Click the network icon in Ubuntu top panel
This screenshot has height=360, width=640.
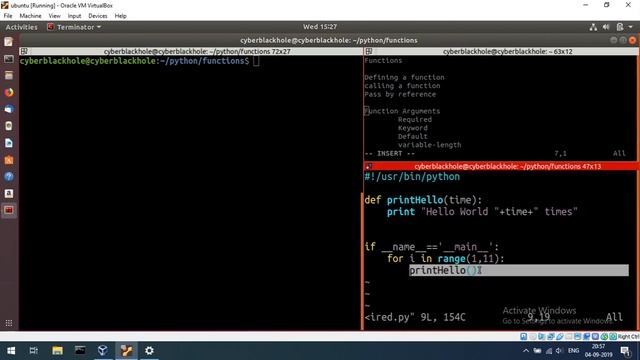(x=593, y=27)
